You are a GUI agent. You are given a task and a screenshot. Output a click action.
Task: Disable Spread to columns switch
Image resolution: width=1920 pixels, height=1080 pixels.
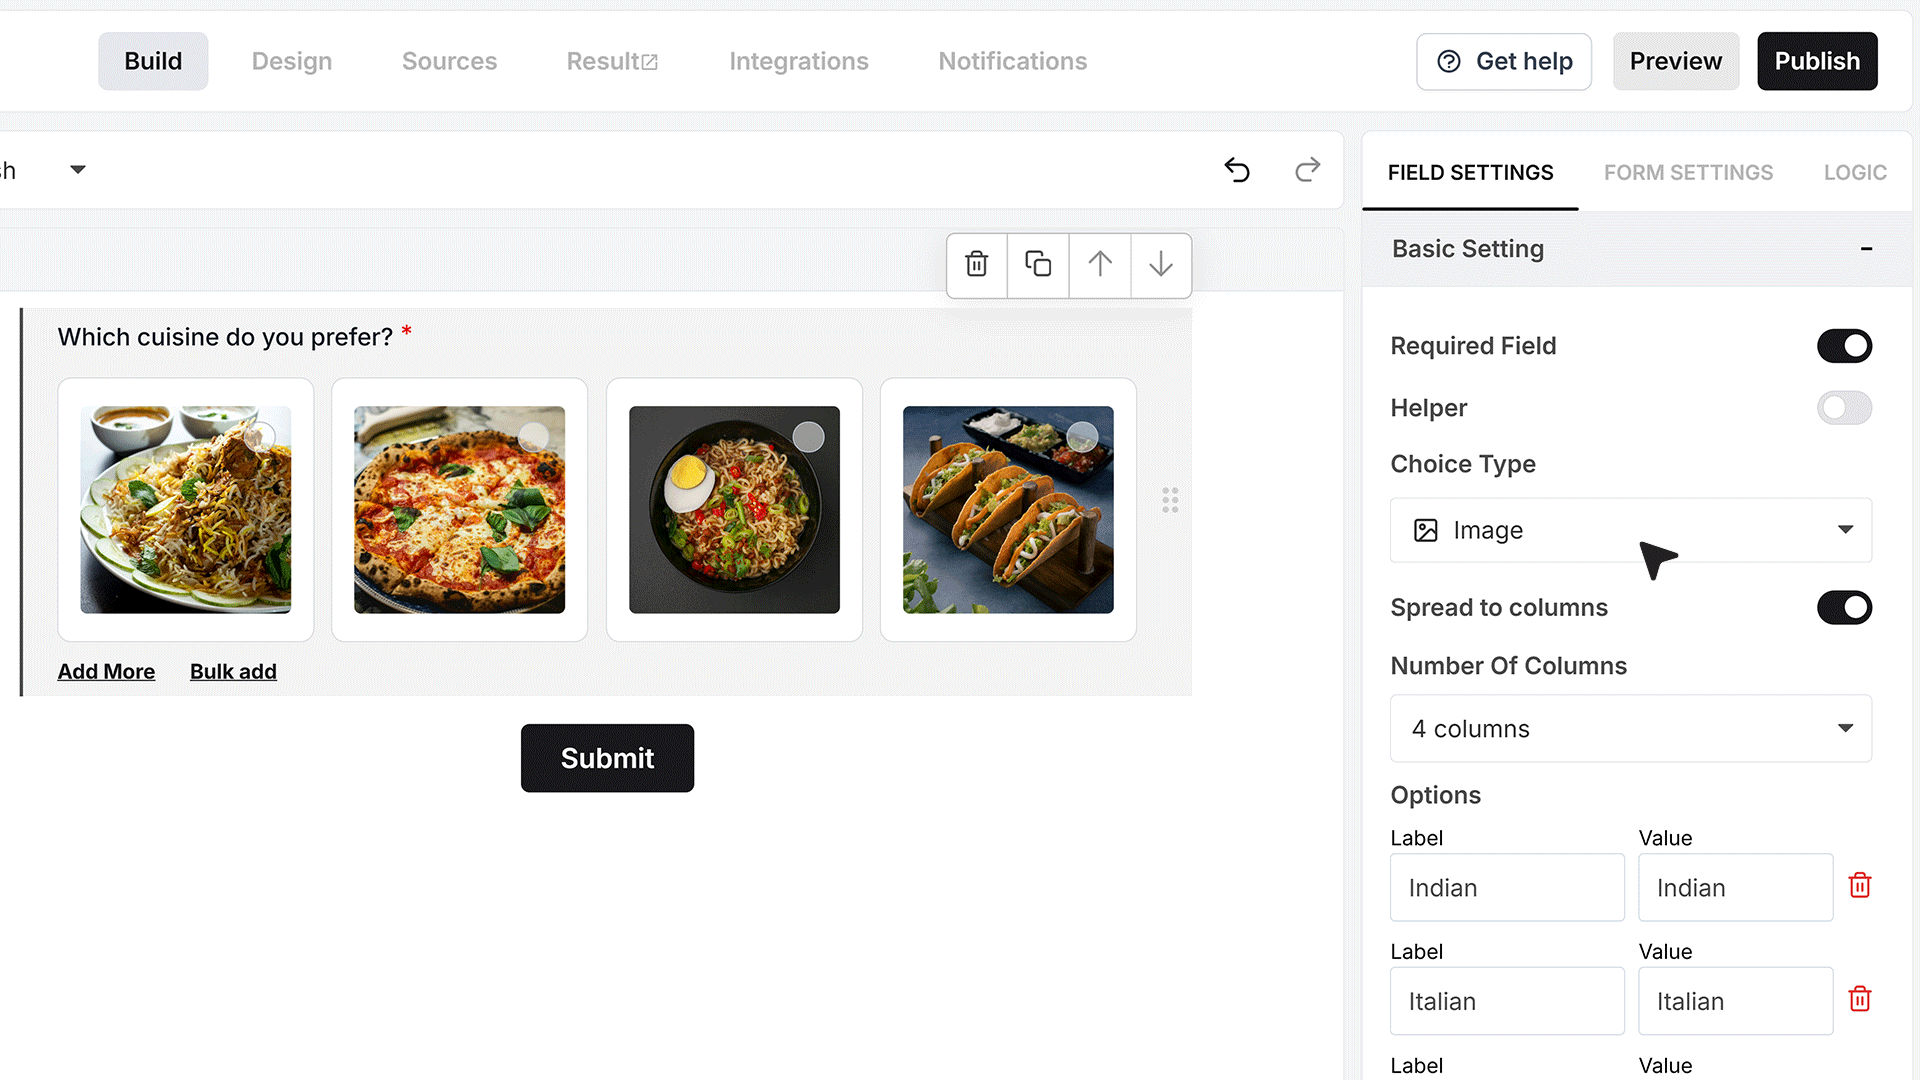point(1844,608)
